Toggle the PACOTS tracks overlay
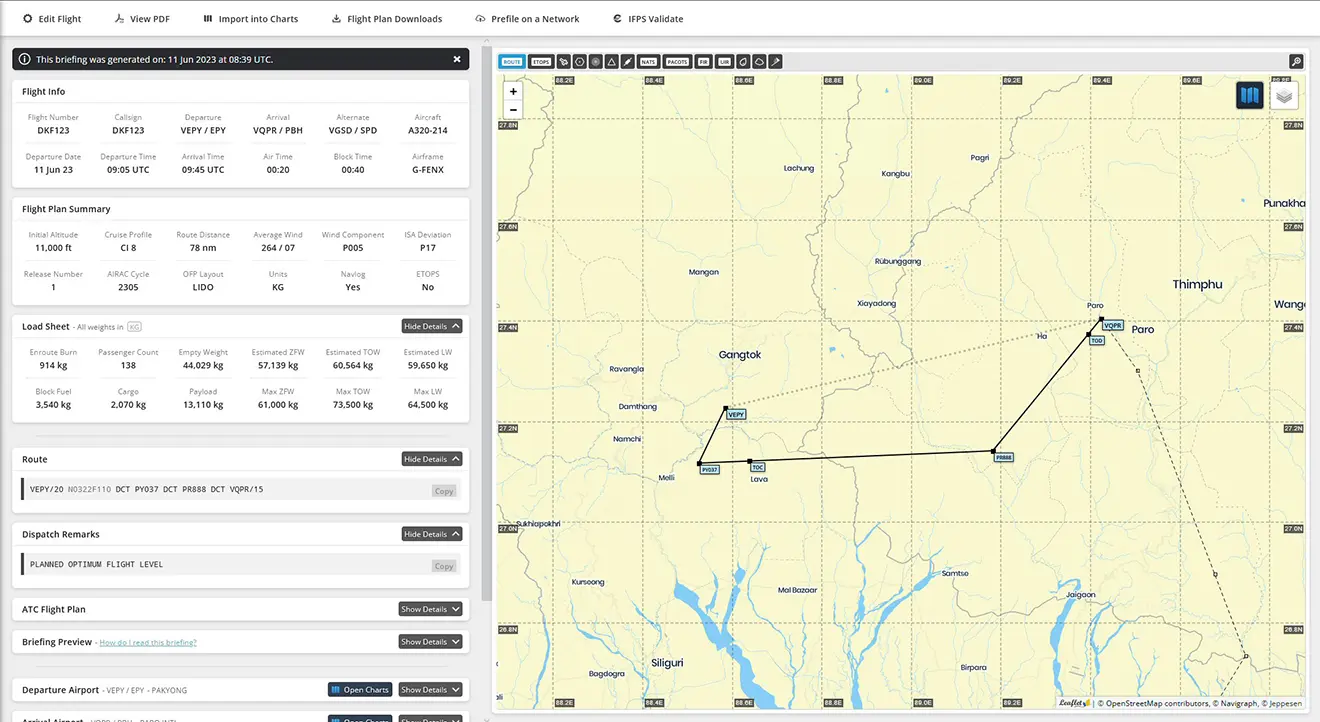1320x722 pixels. [678, 61]
